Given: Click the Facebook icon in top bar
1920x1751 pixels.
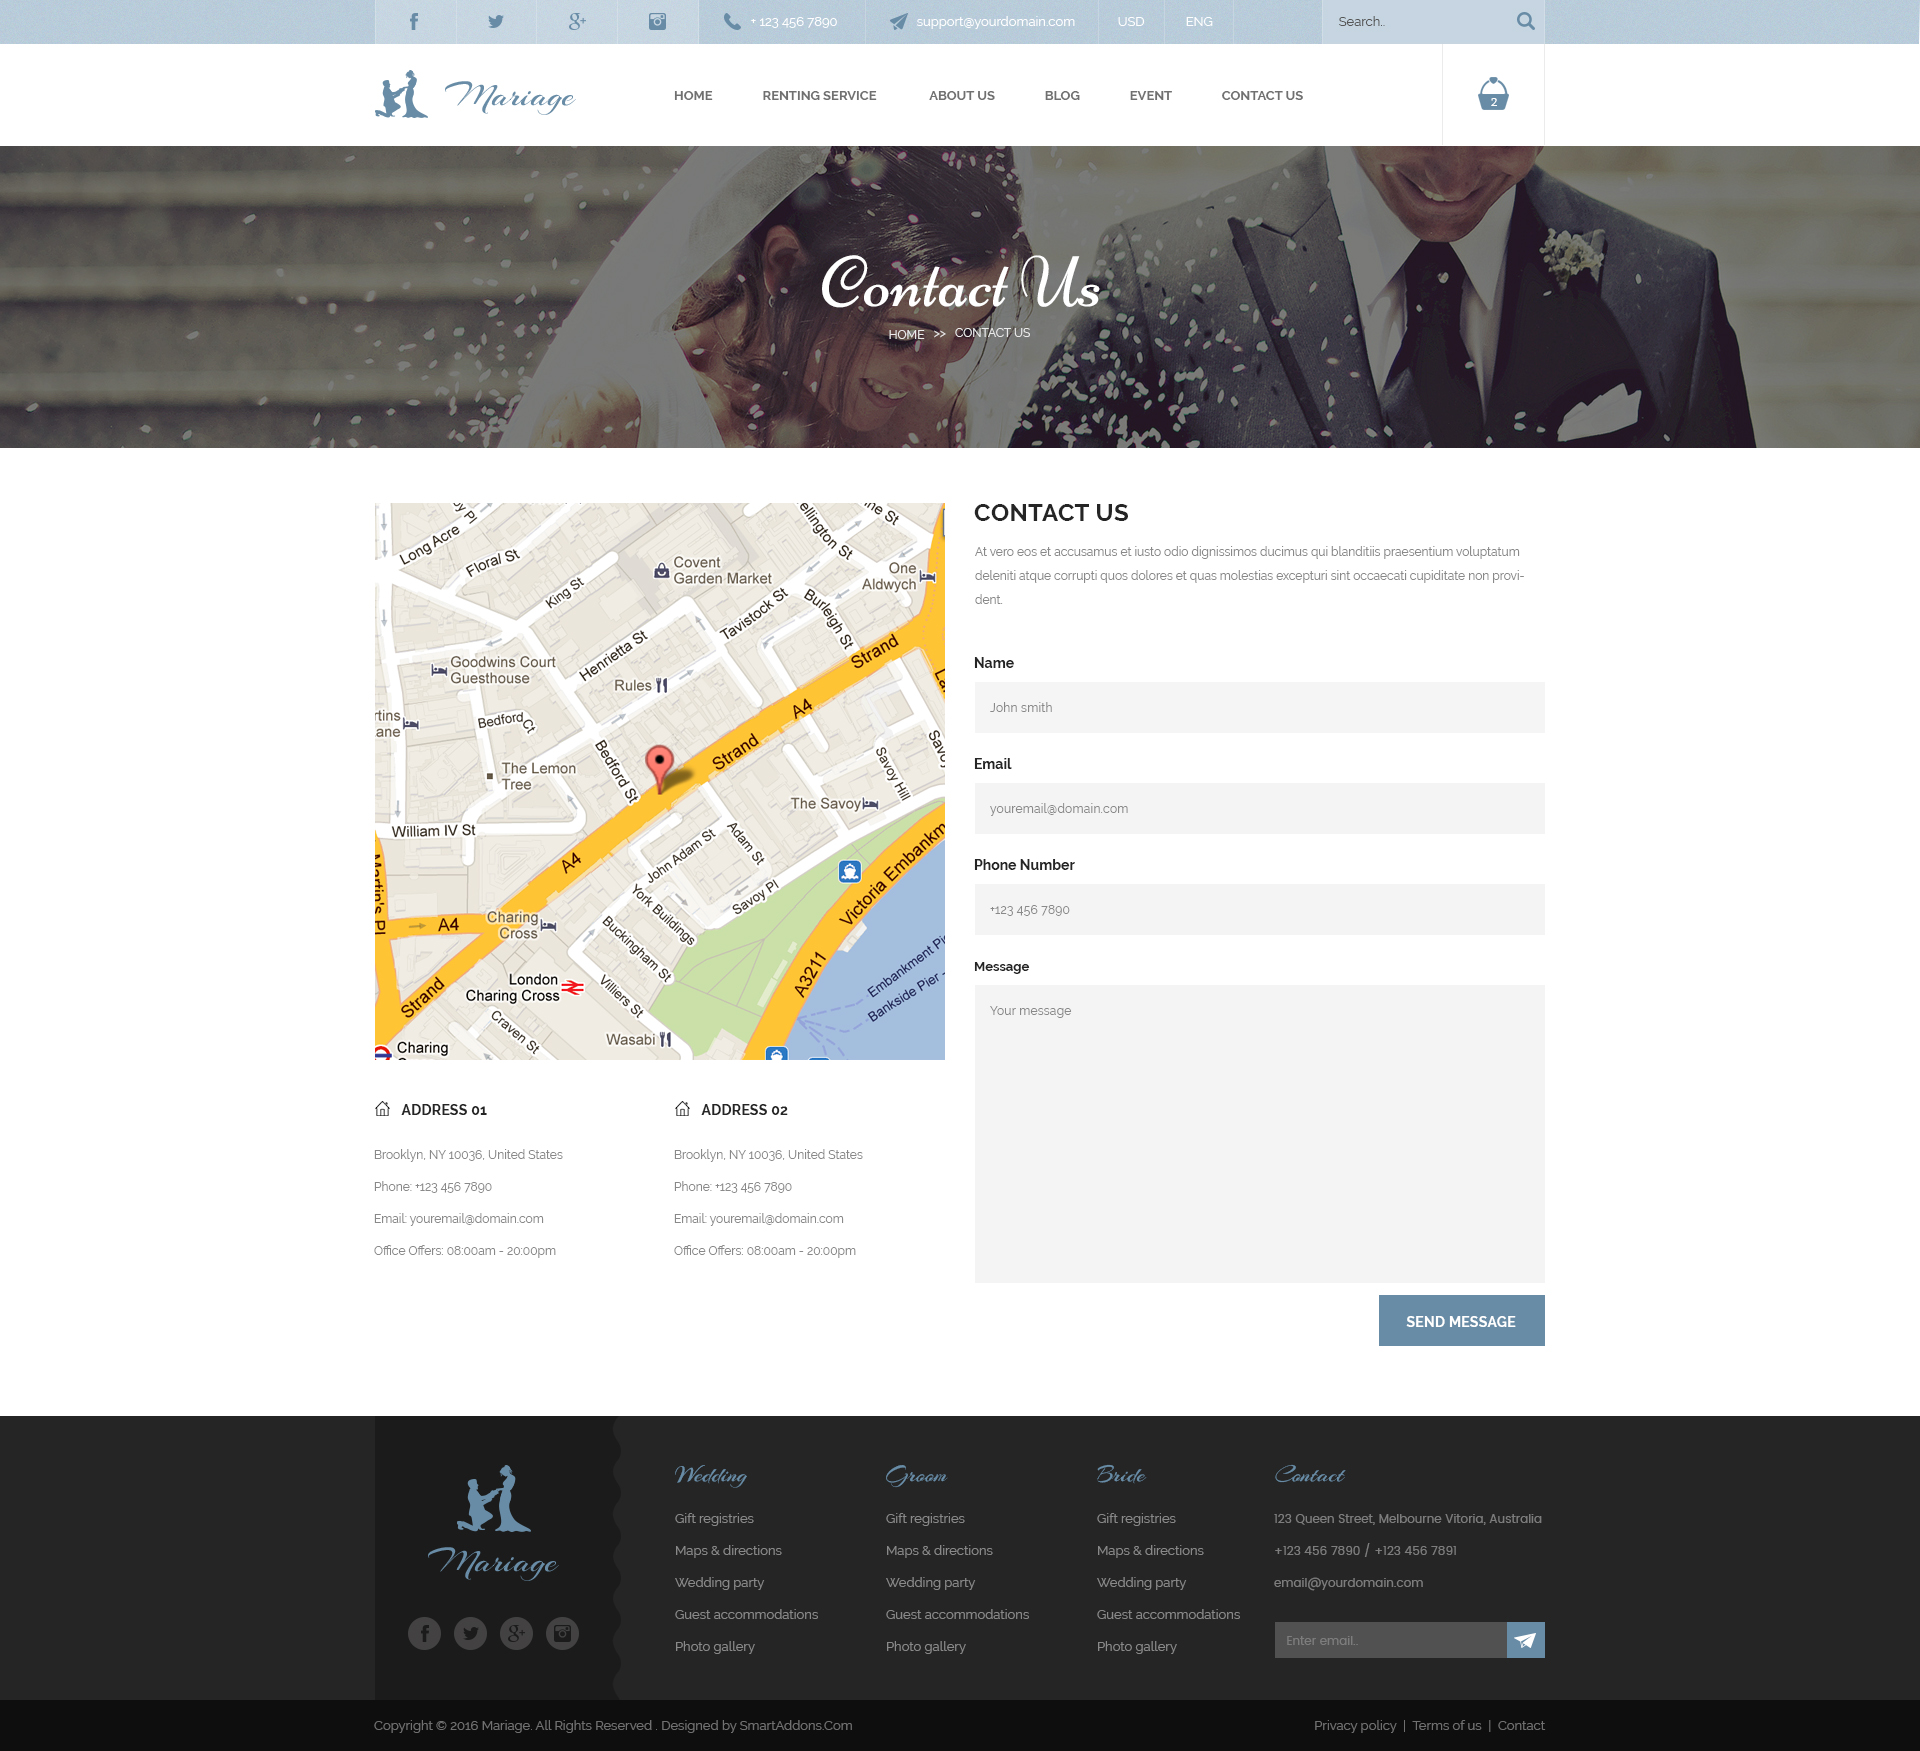Looking at the screenshot, I should click(414, 21).
